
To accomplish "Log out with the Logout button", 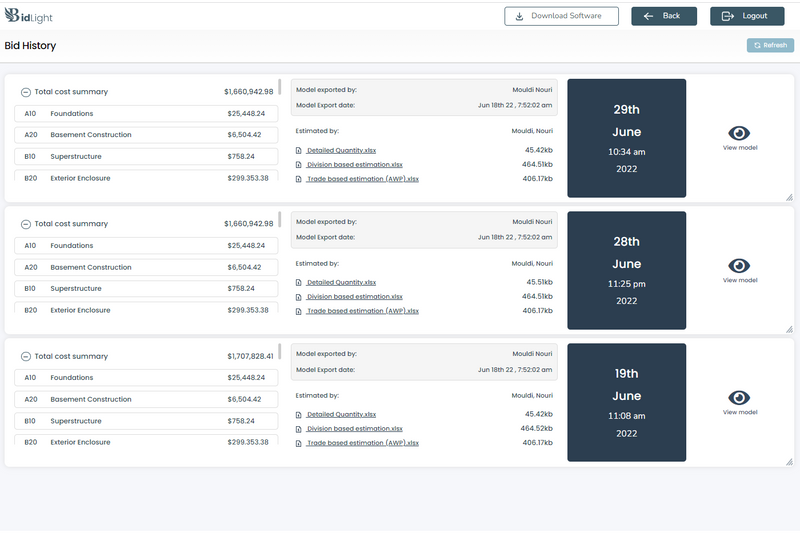I will click(x=747, y=16).
